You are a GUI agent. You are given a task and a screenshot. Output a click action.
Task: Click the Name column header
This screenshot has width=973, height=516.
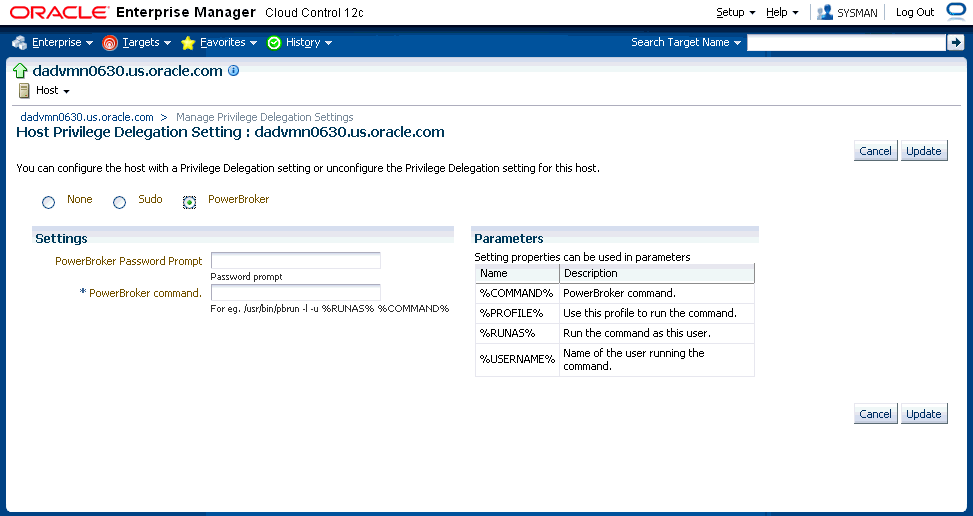518,274
